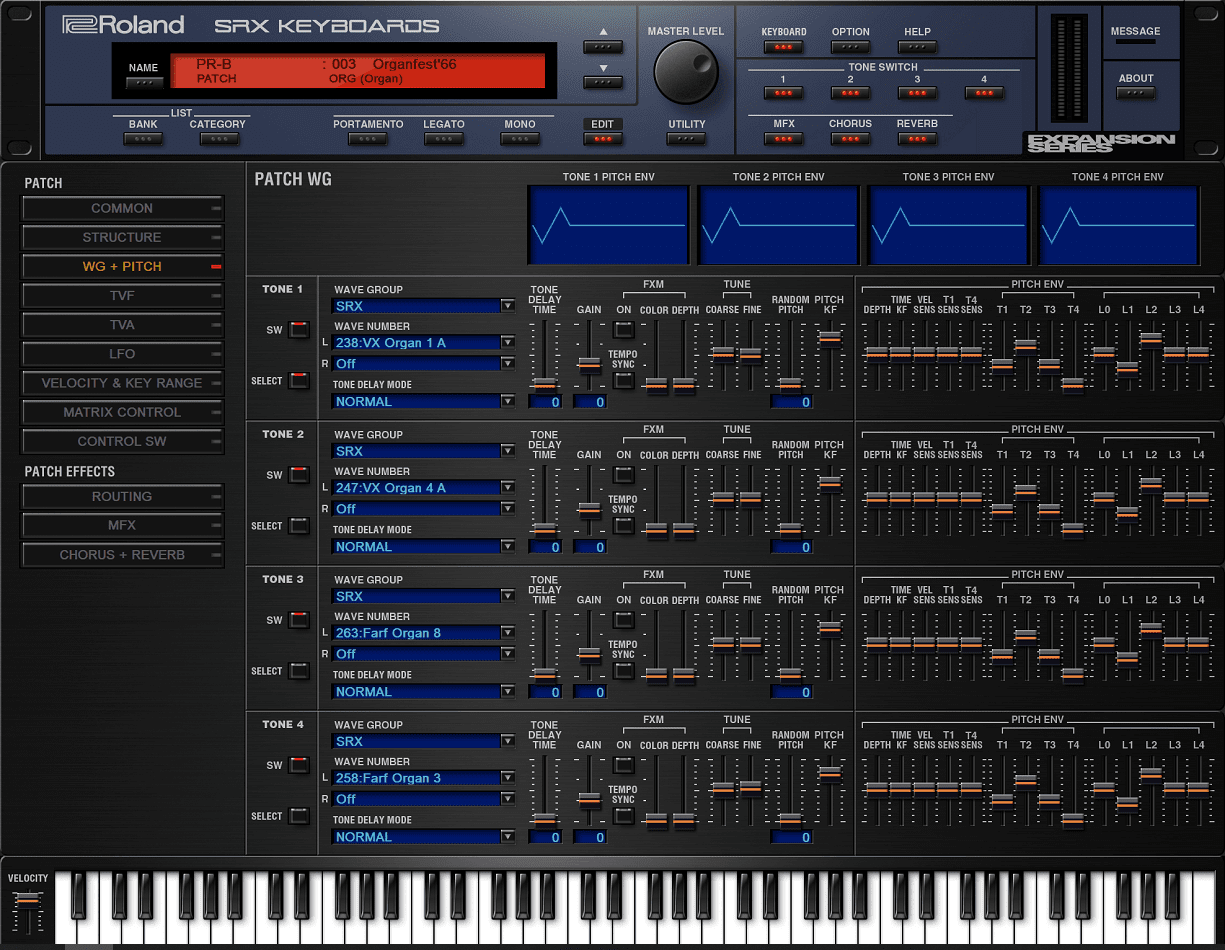Toggle Tone Switch 3
Viewport: 1225px width, 950px height.
pos(917,93)
